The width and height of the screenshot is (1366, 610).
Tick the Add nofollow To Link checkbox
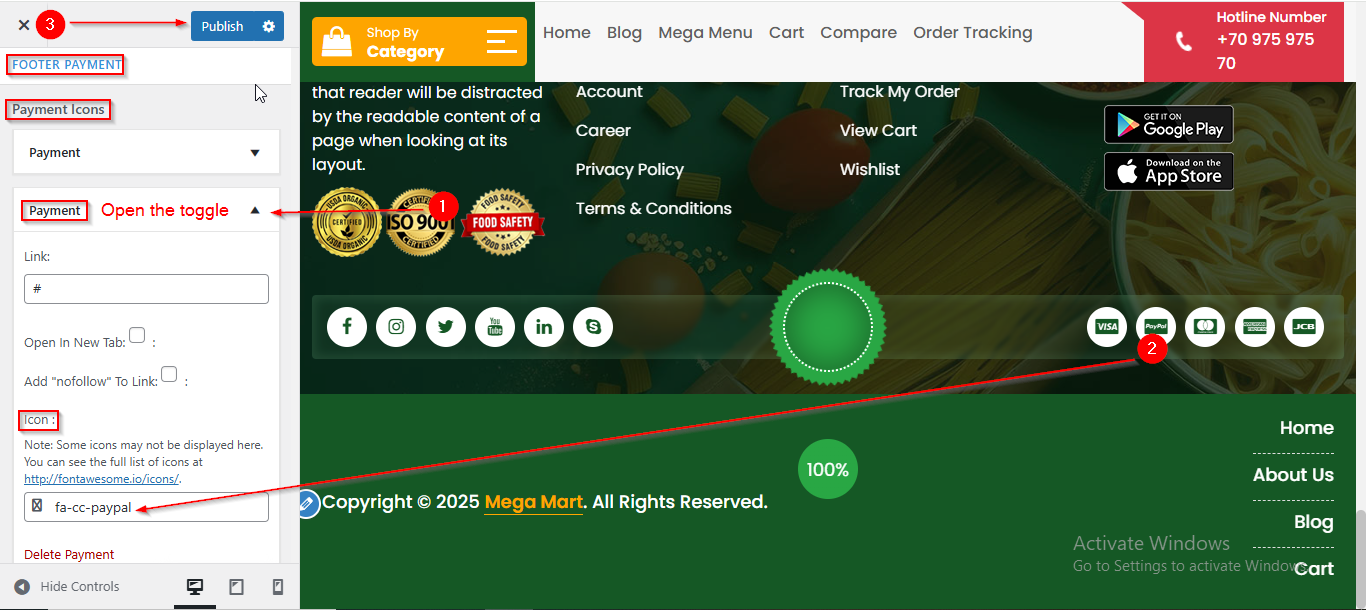(x=169, y=374)
